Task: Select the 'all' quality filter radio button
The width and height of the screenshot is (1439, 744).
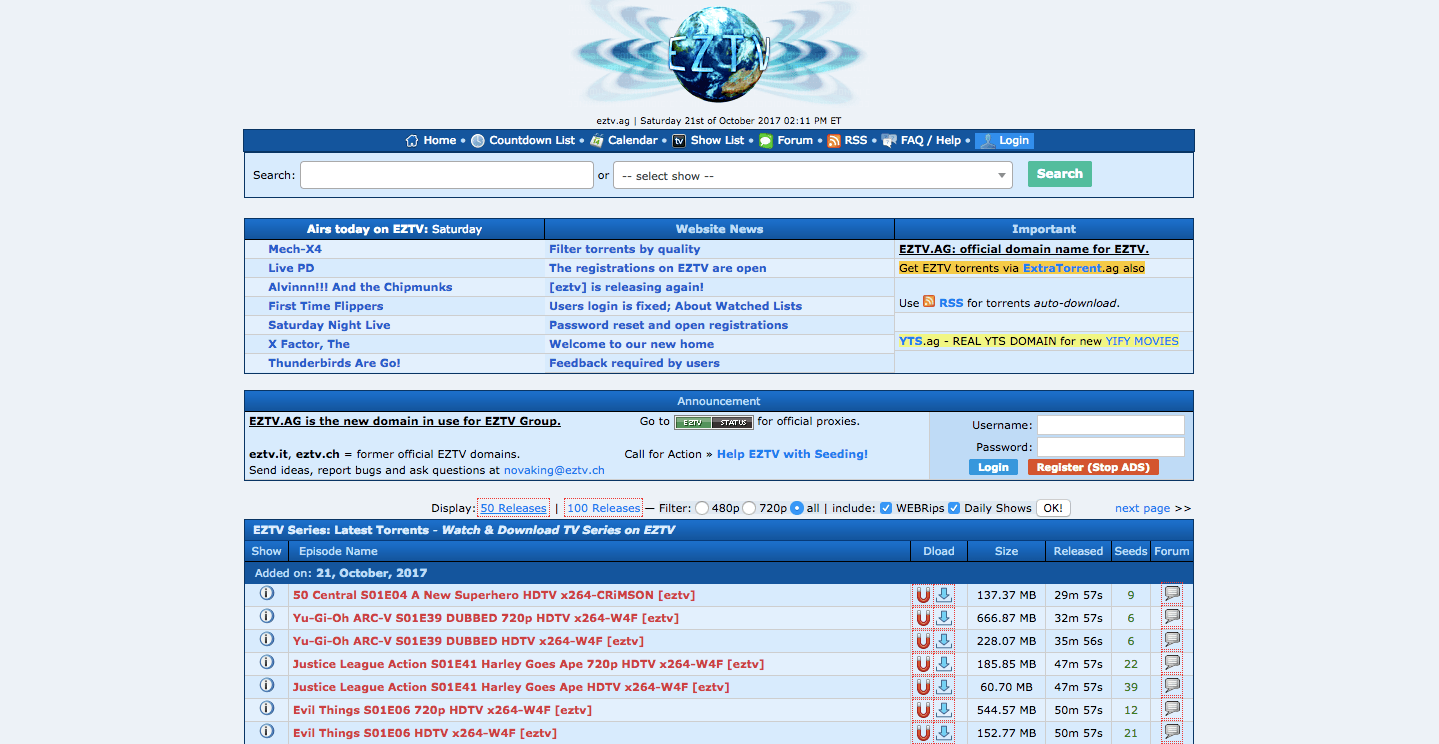Action: pos(797,508)
